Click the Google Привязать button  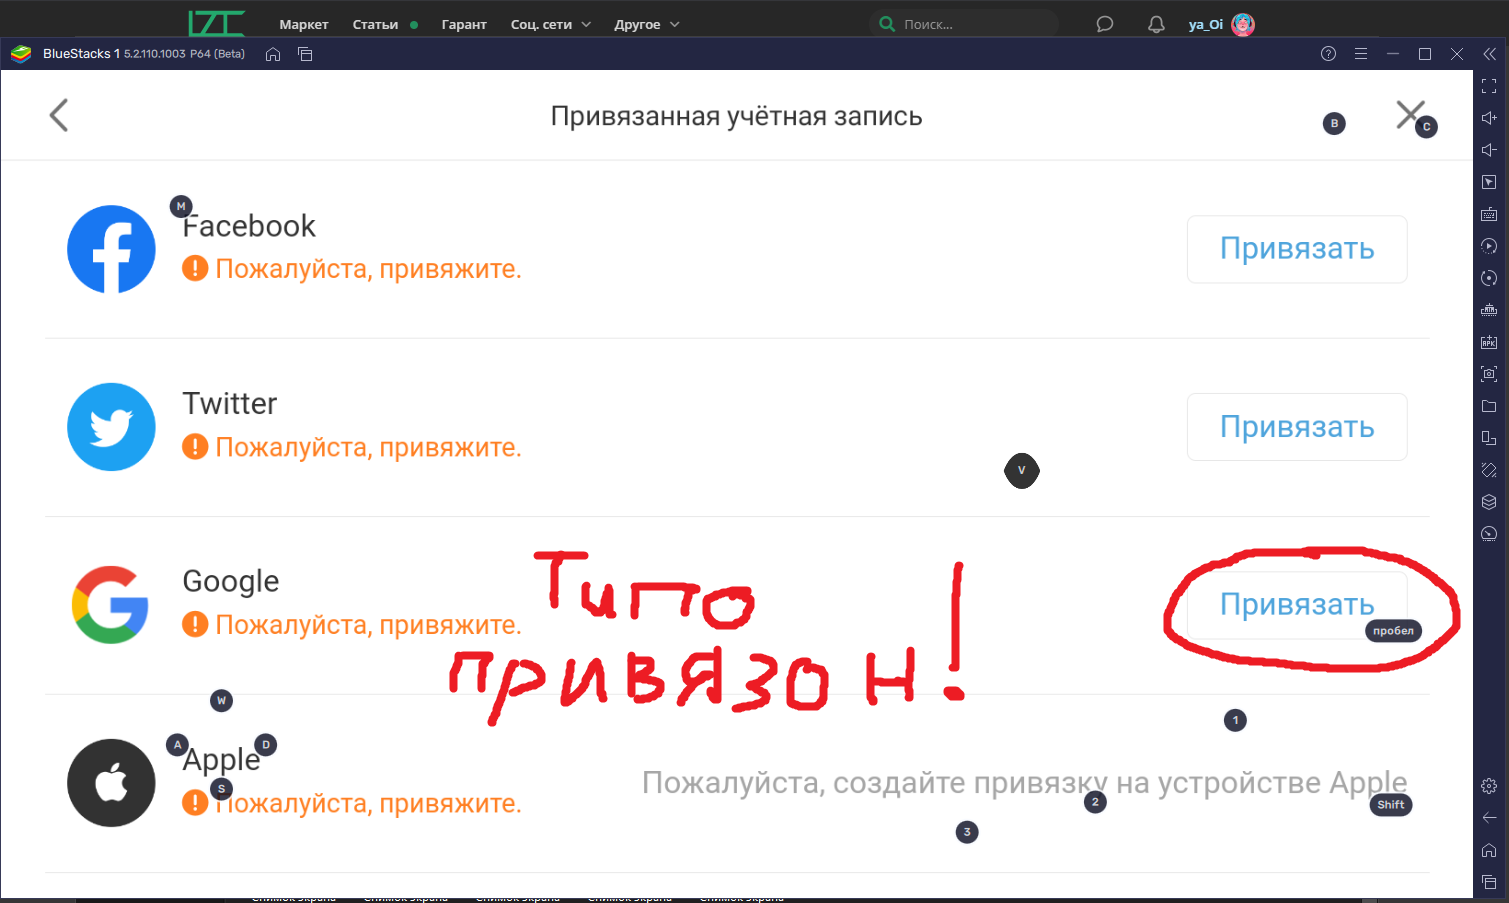(1297, 604)
